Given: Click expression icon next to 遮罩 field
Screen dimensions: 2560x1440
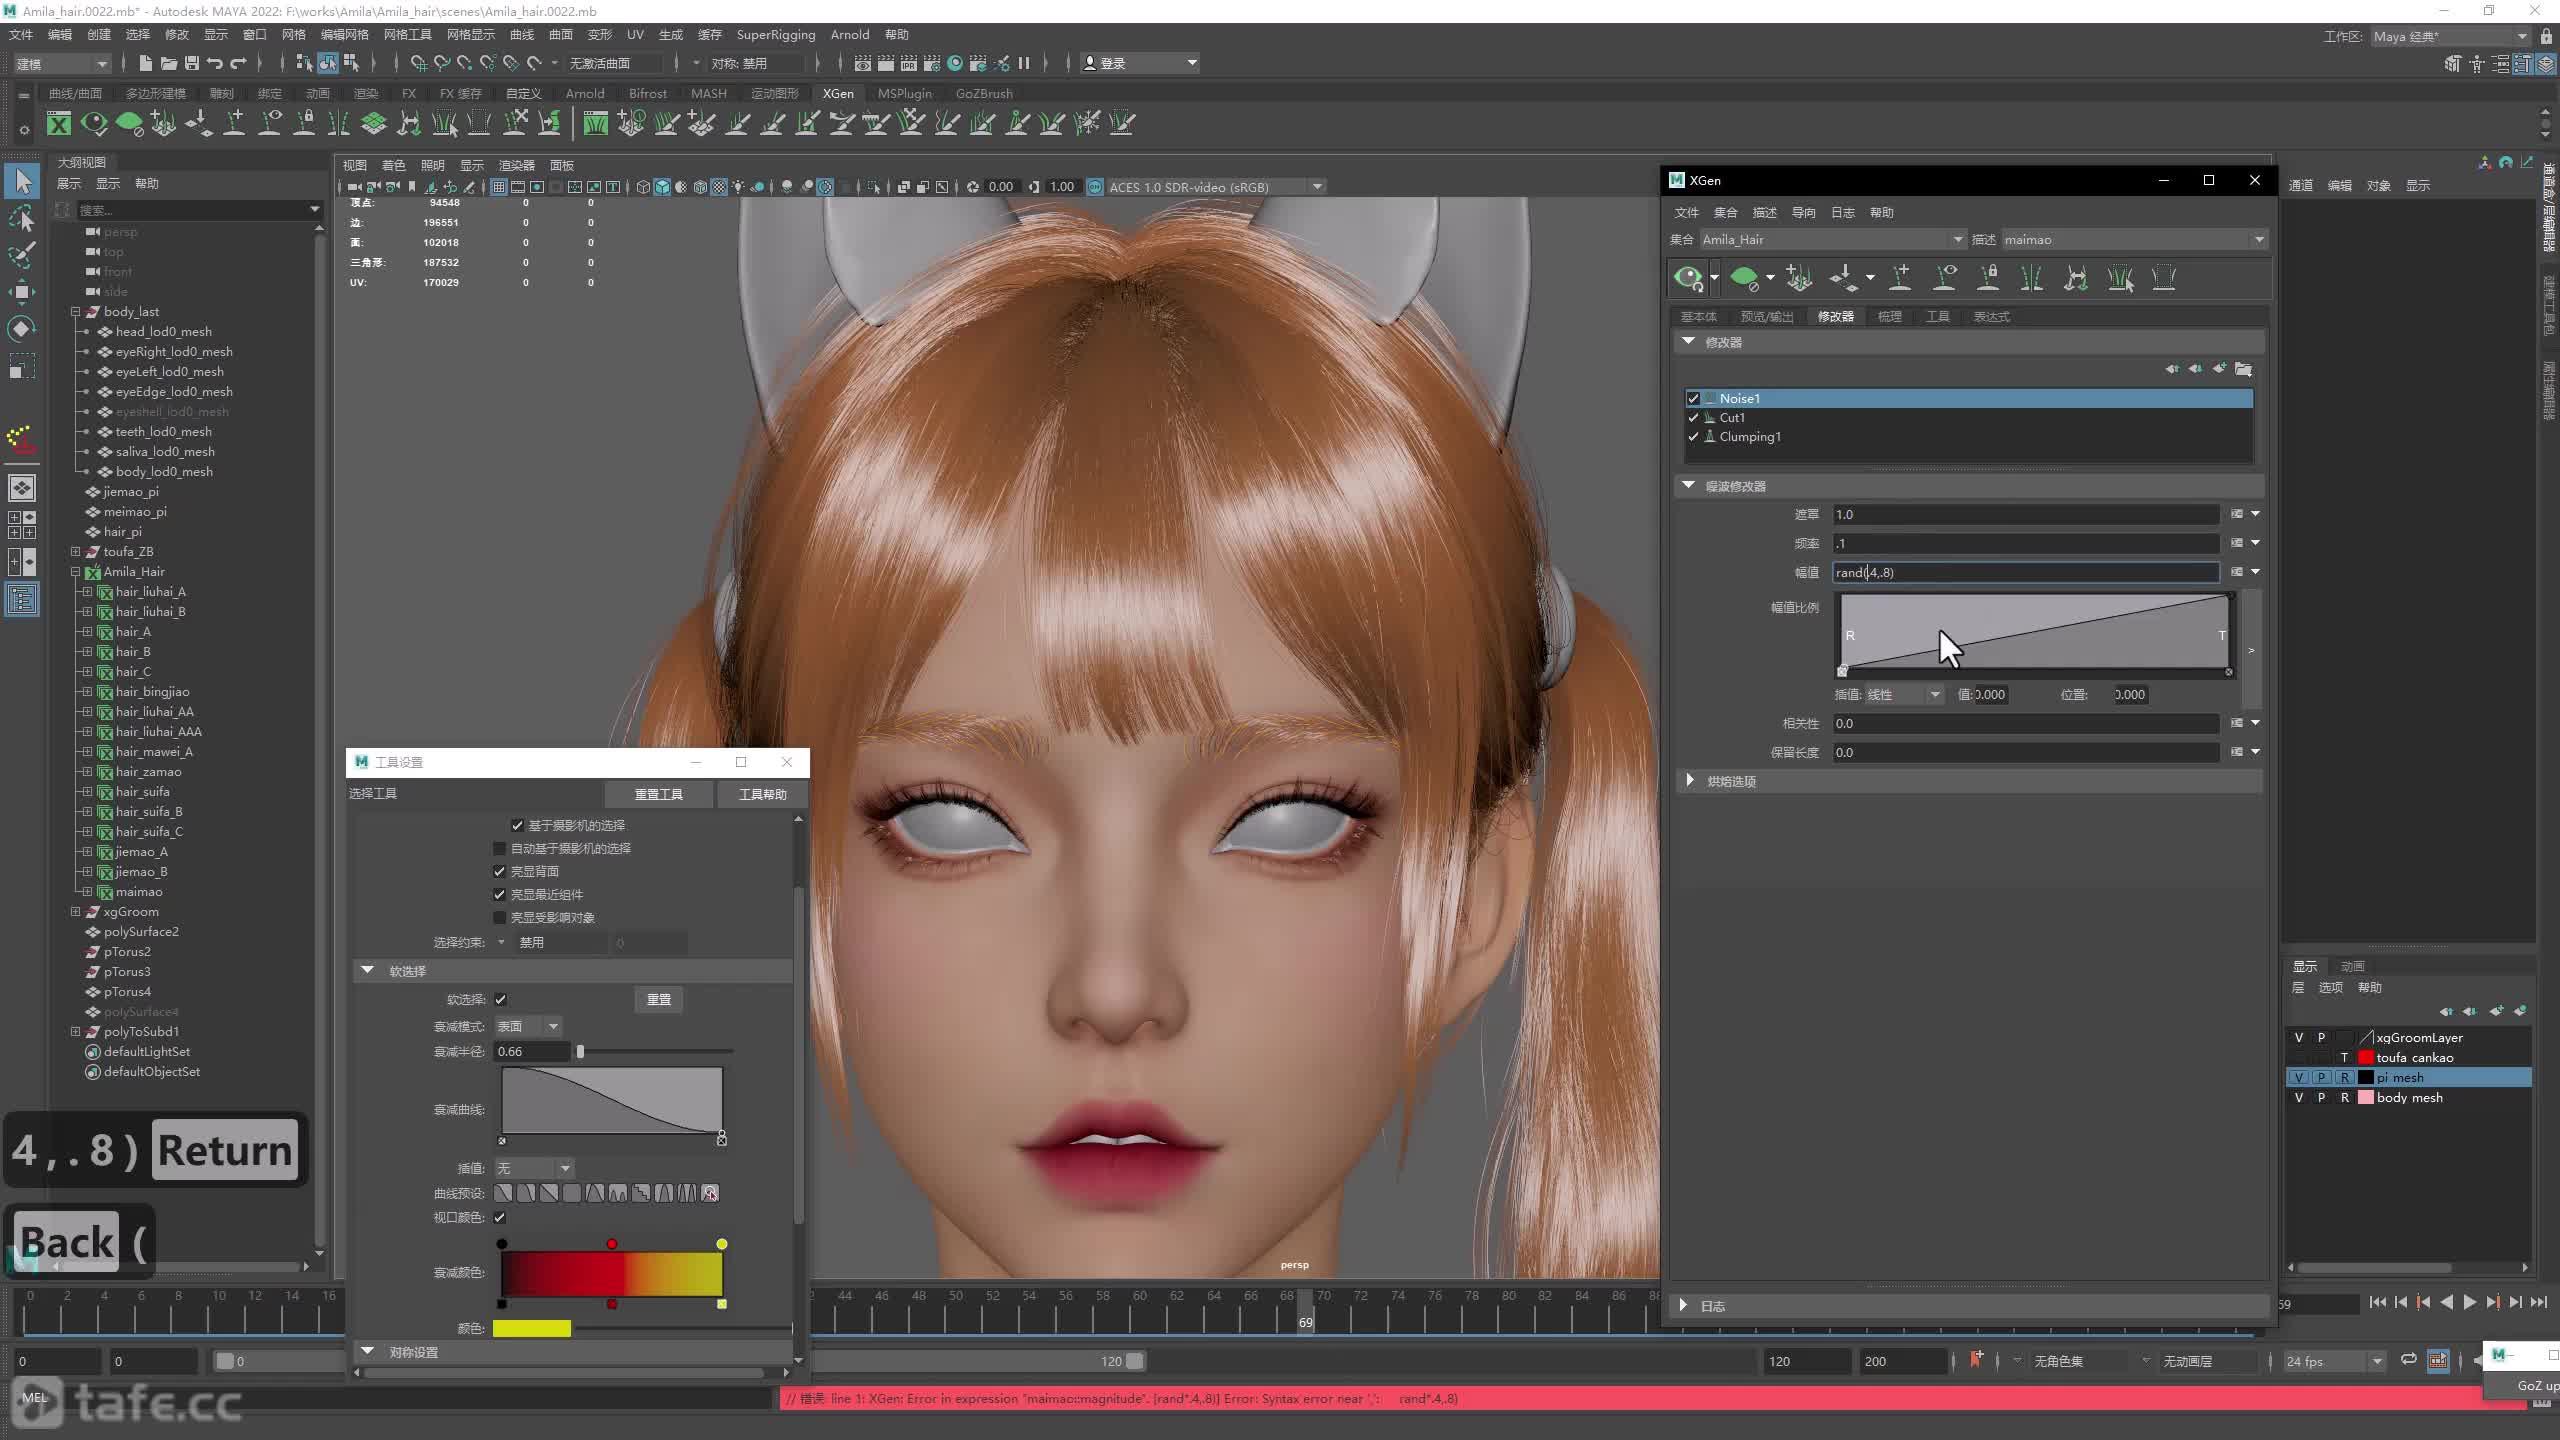Looking at the screenshot, I should 2237,514.
